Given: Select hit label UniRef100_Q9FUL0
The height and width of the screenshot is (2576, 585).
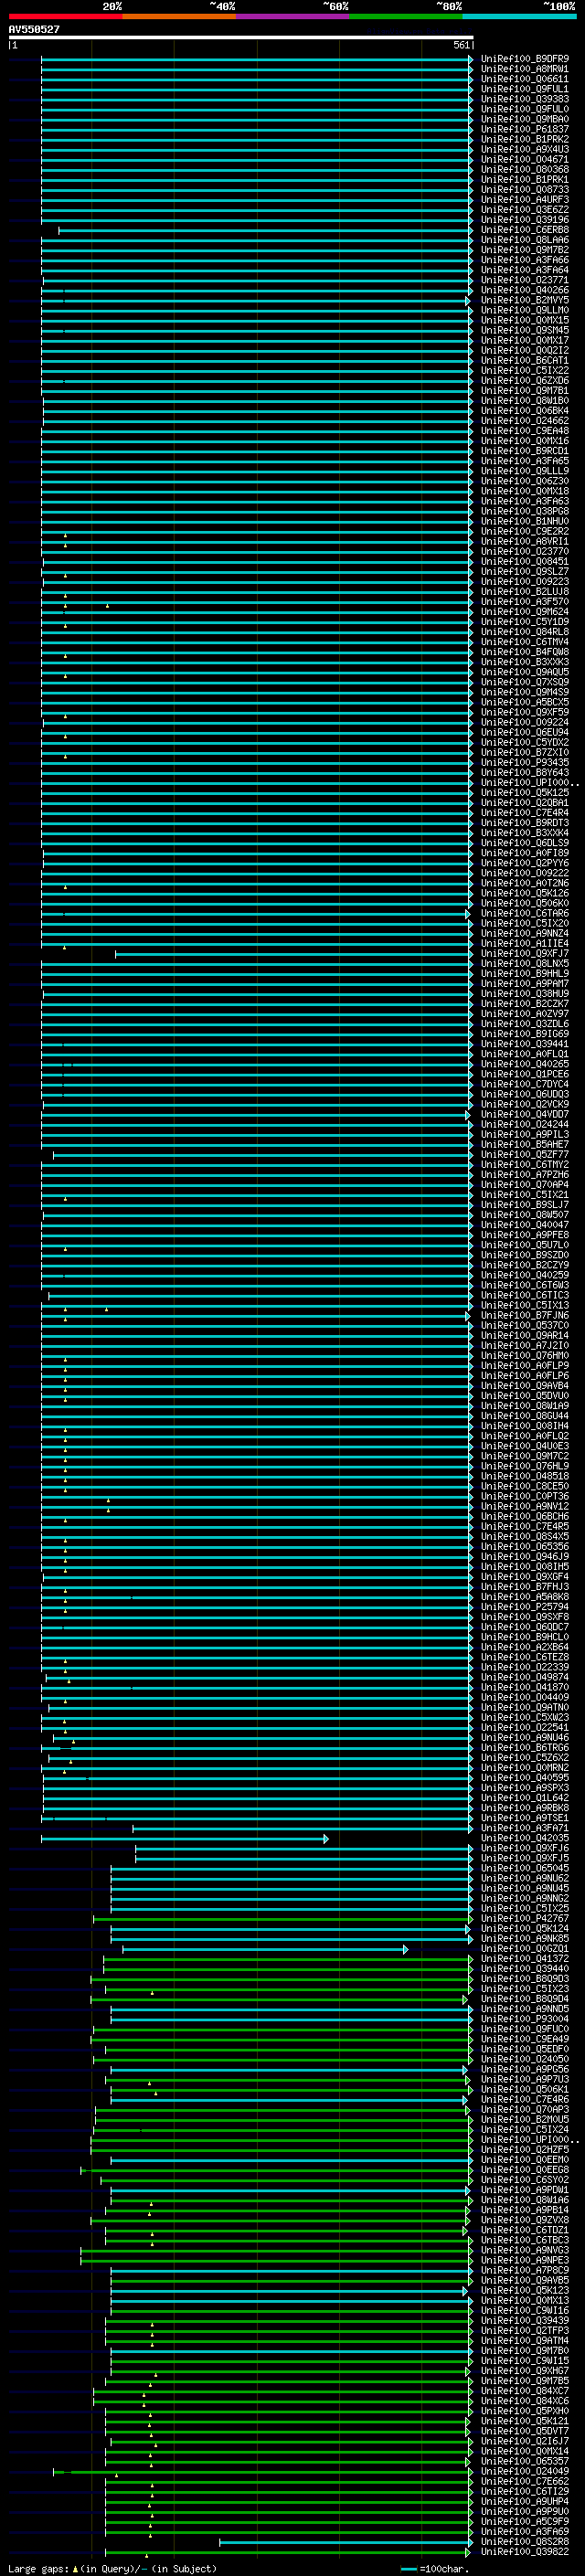Looking at the screenshot, I should [x=524, y=109].
